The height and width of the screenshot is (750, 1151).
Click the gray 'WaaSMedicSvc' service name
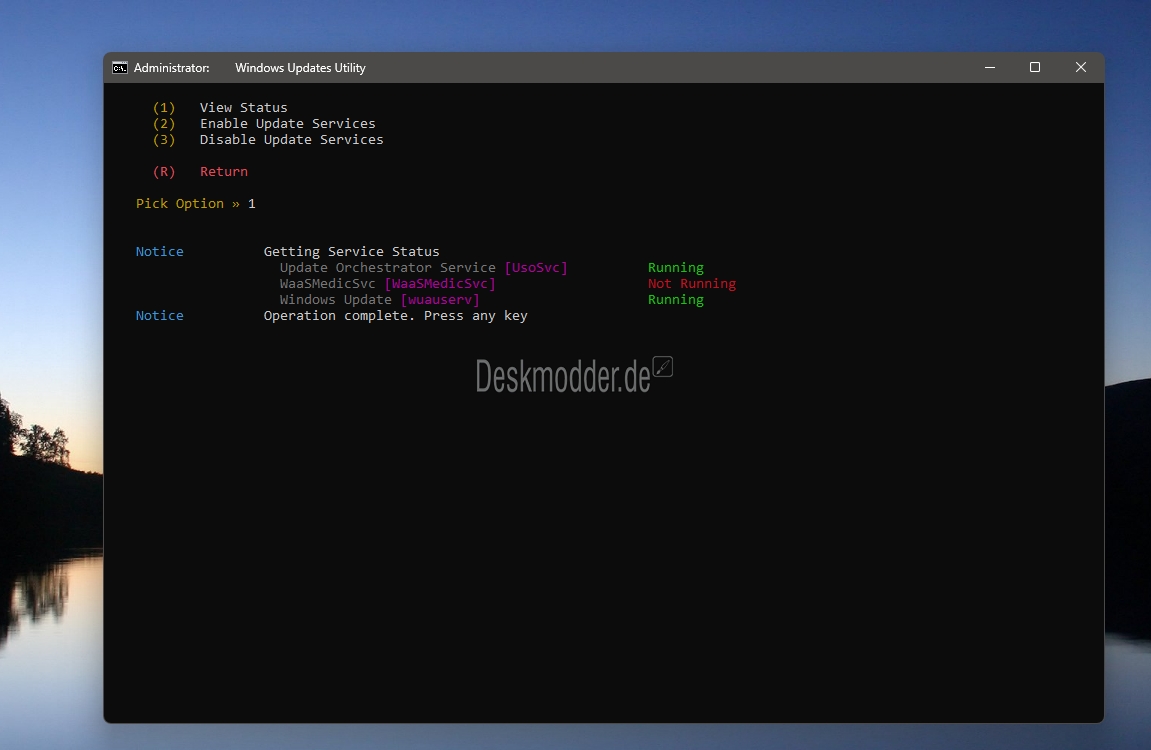click(x=327, y=284)
